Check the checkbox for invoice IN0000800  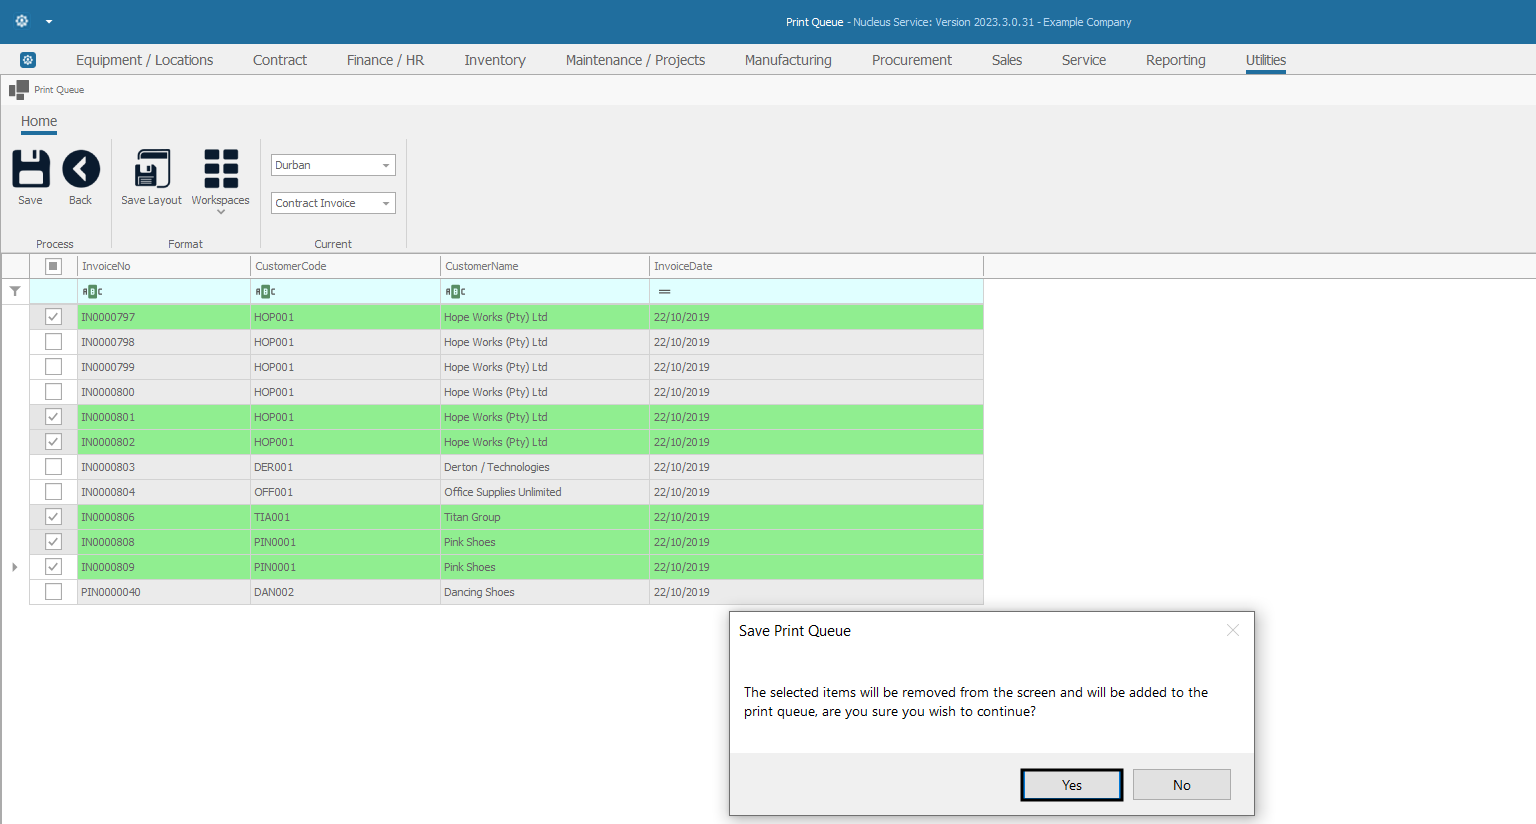(x=54, y=392)
